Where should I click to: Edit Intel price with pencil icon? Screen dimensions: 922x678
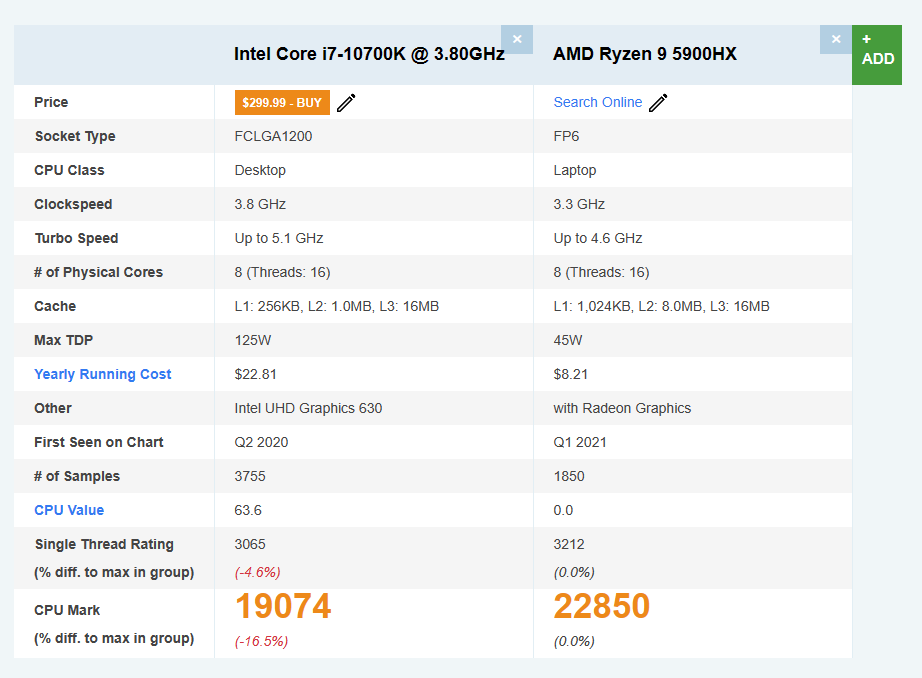346,102
